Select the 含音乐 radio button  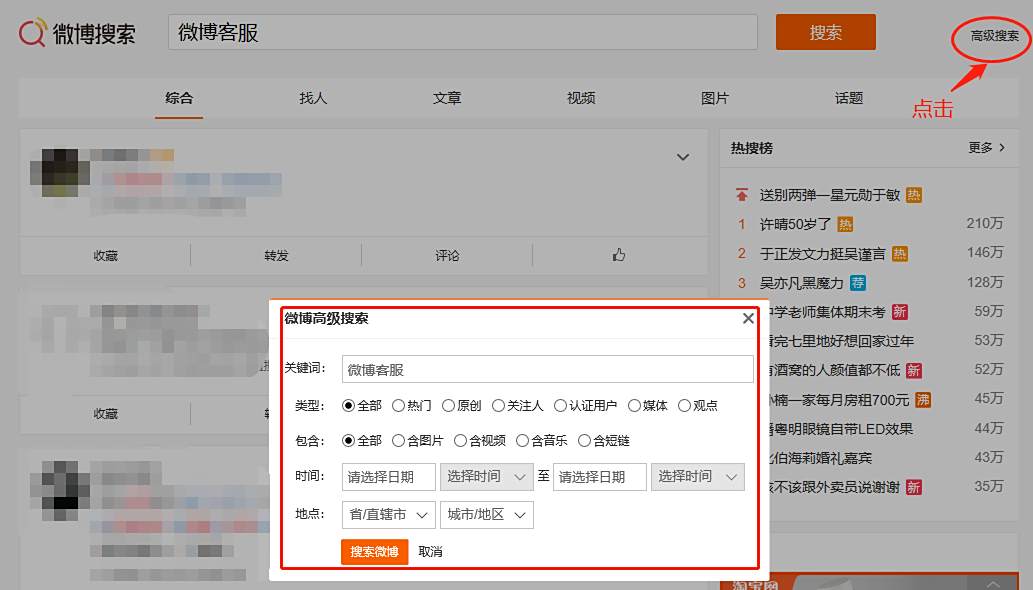(522, 441)
